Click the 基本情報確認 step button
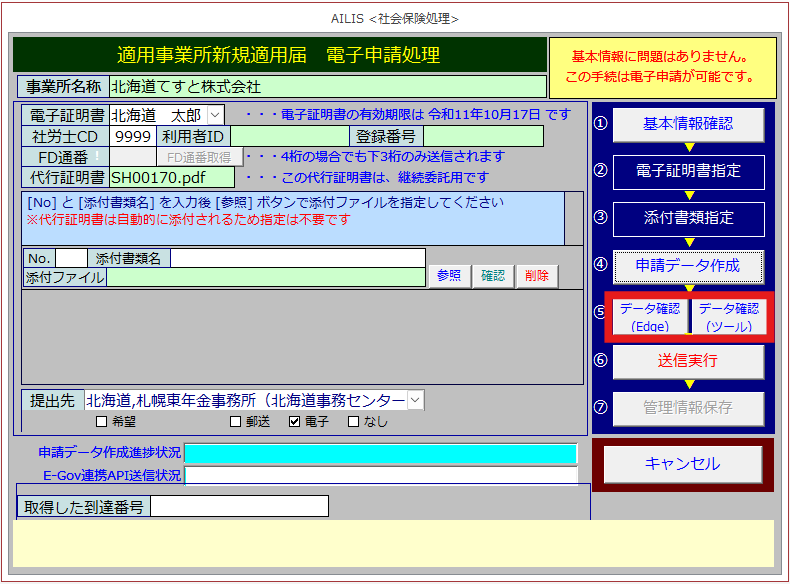790x584 pixels. coord(688,124)
